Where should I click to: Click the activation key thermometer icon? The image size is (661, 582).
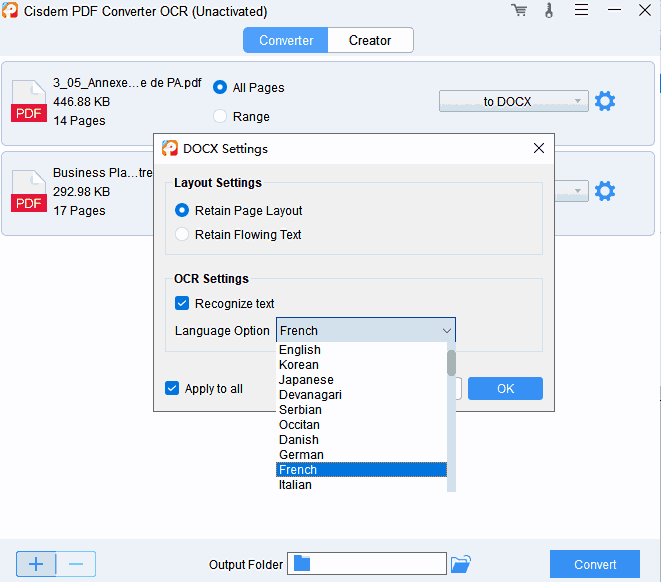(x=549, y=11)
